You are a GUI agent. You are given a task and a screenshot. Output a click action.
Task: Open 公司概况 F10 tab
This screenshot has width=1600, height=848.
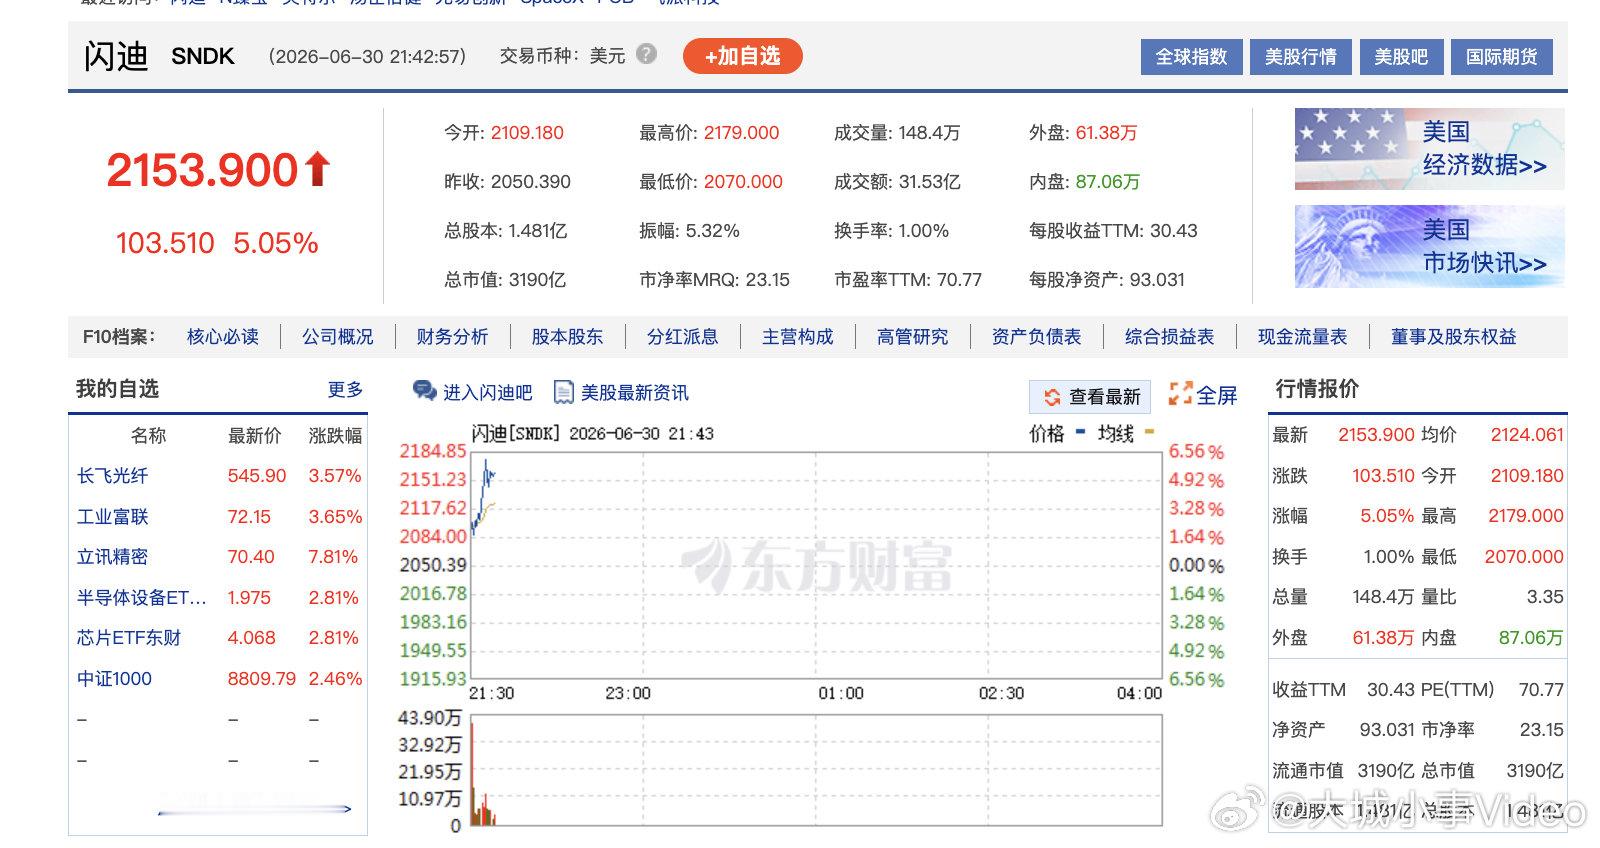coord(338,337)
